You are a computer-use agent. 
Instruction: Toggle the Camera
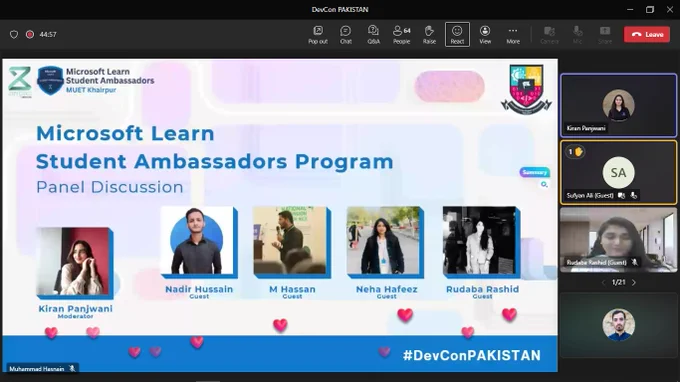point(549,35)
